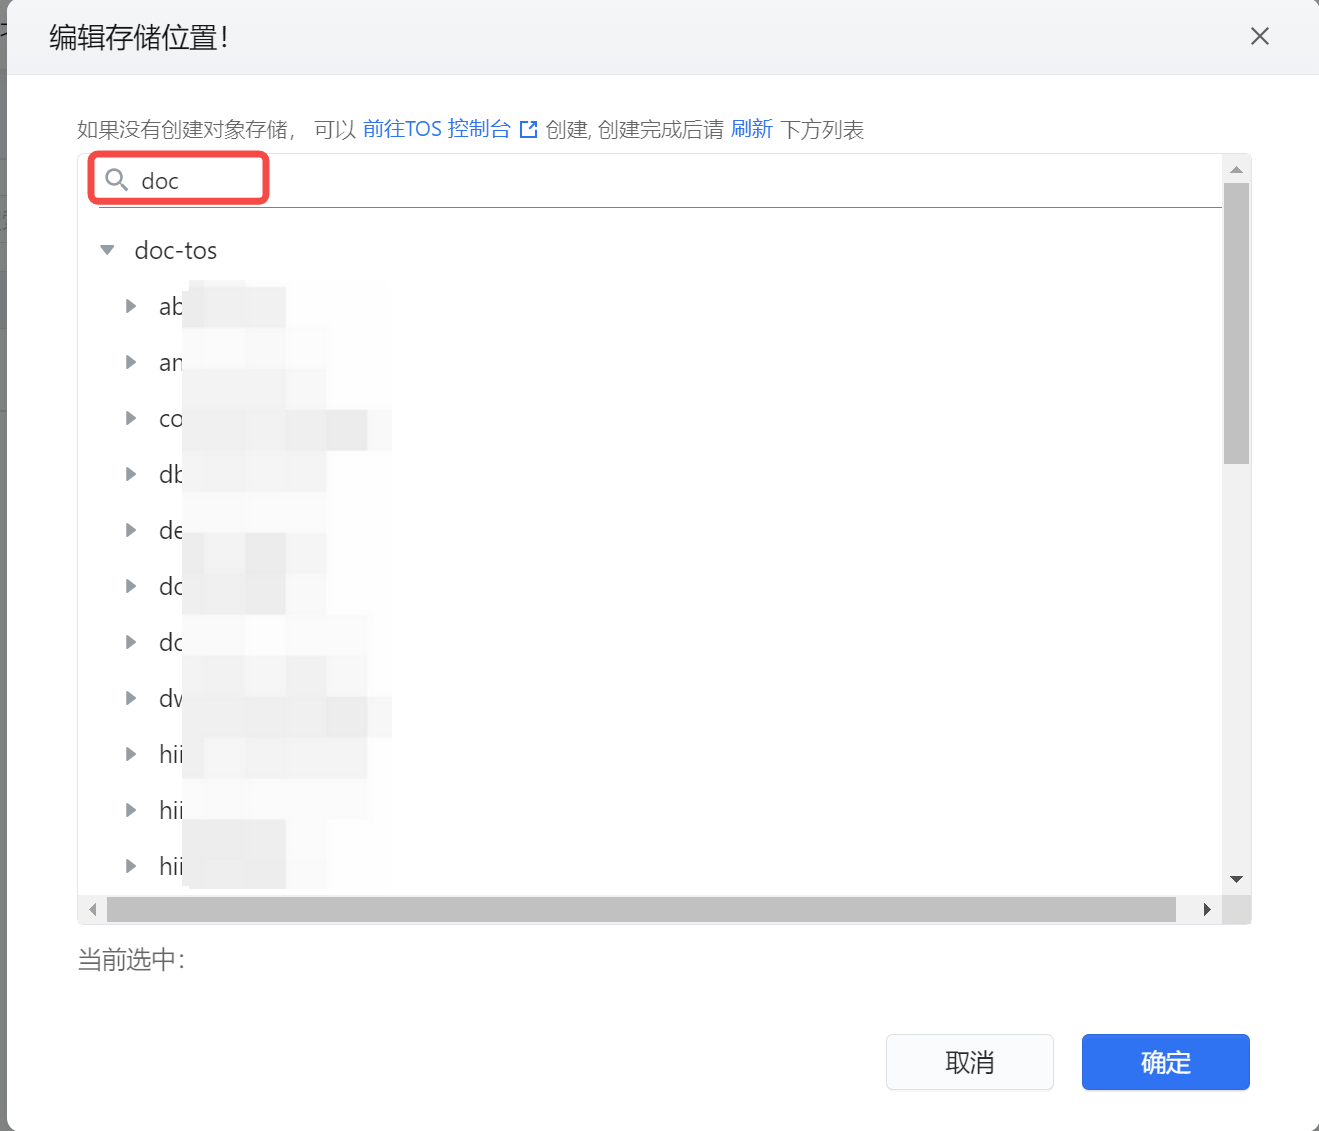1319x1131 pixels.
Task: Select the doc-tos bucket row
Action: tap(176, 250)
